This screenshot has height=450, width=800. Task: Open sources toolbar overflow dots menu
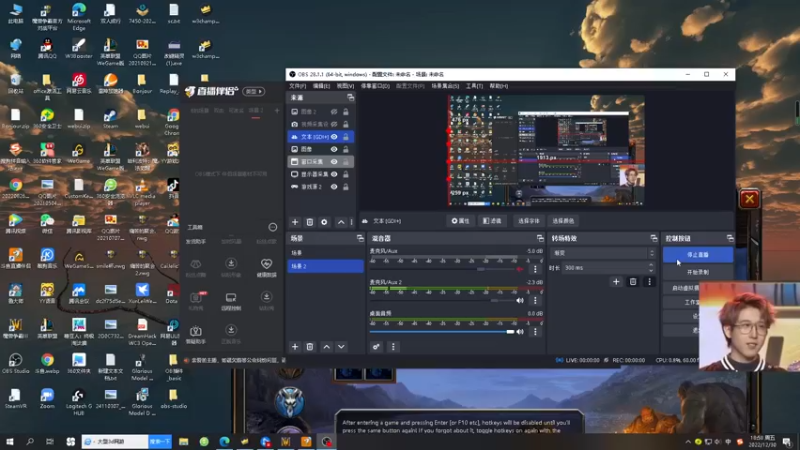[352, 222]
